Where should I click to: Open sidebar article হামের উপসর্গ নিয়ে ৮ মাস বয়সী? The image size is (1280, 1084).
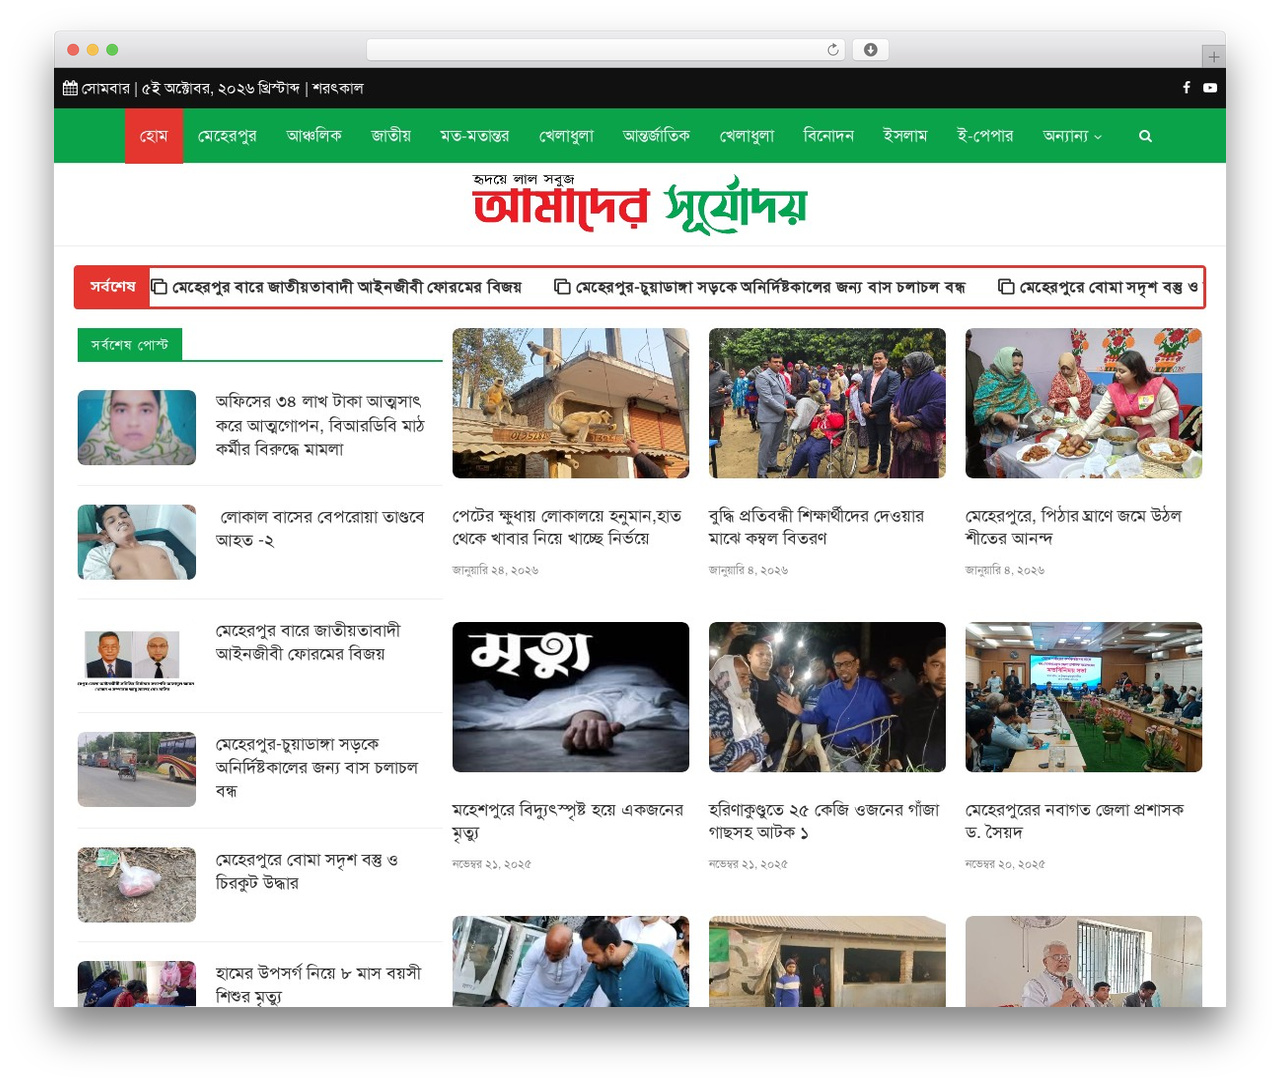(318, 984)
